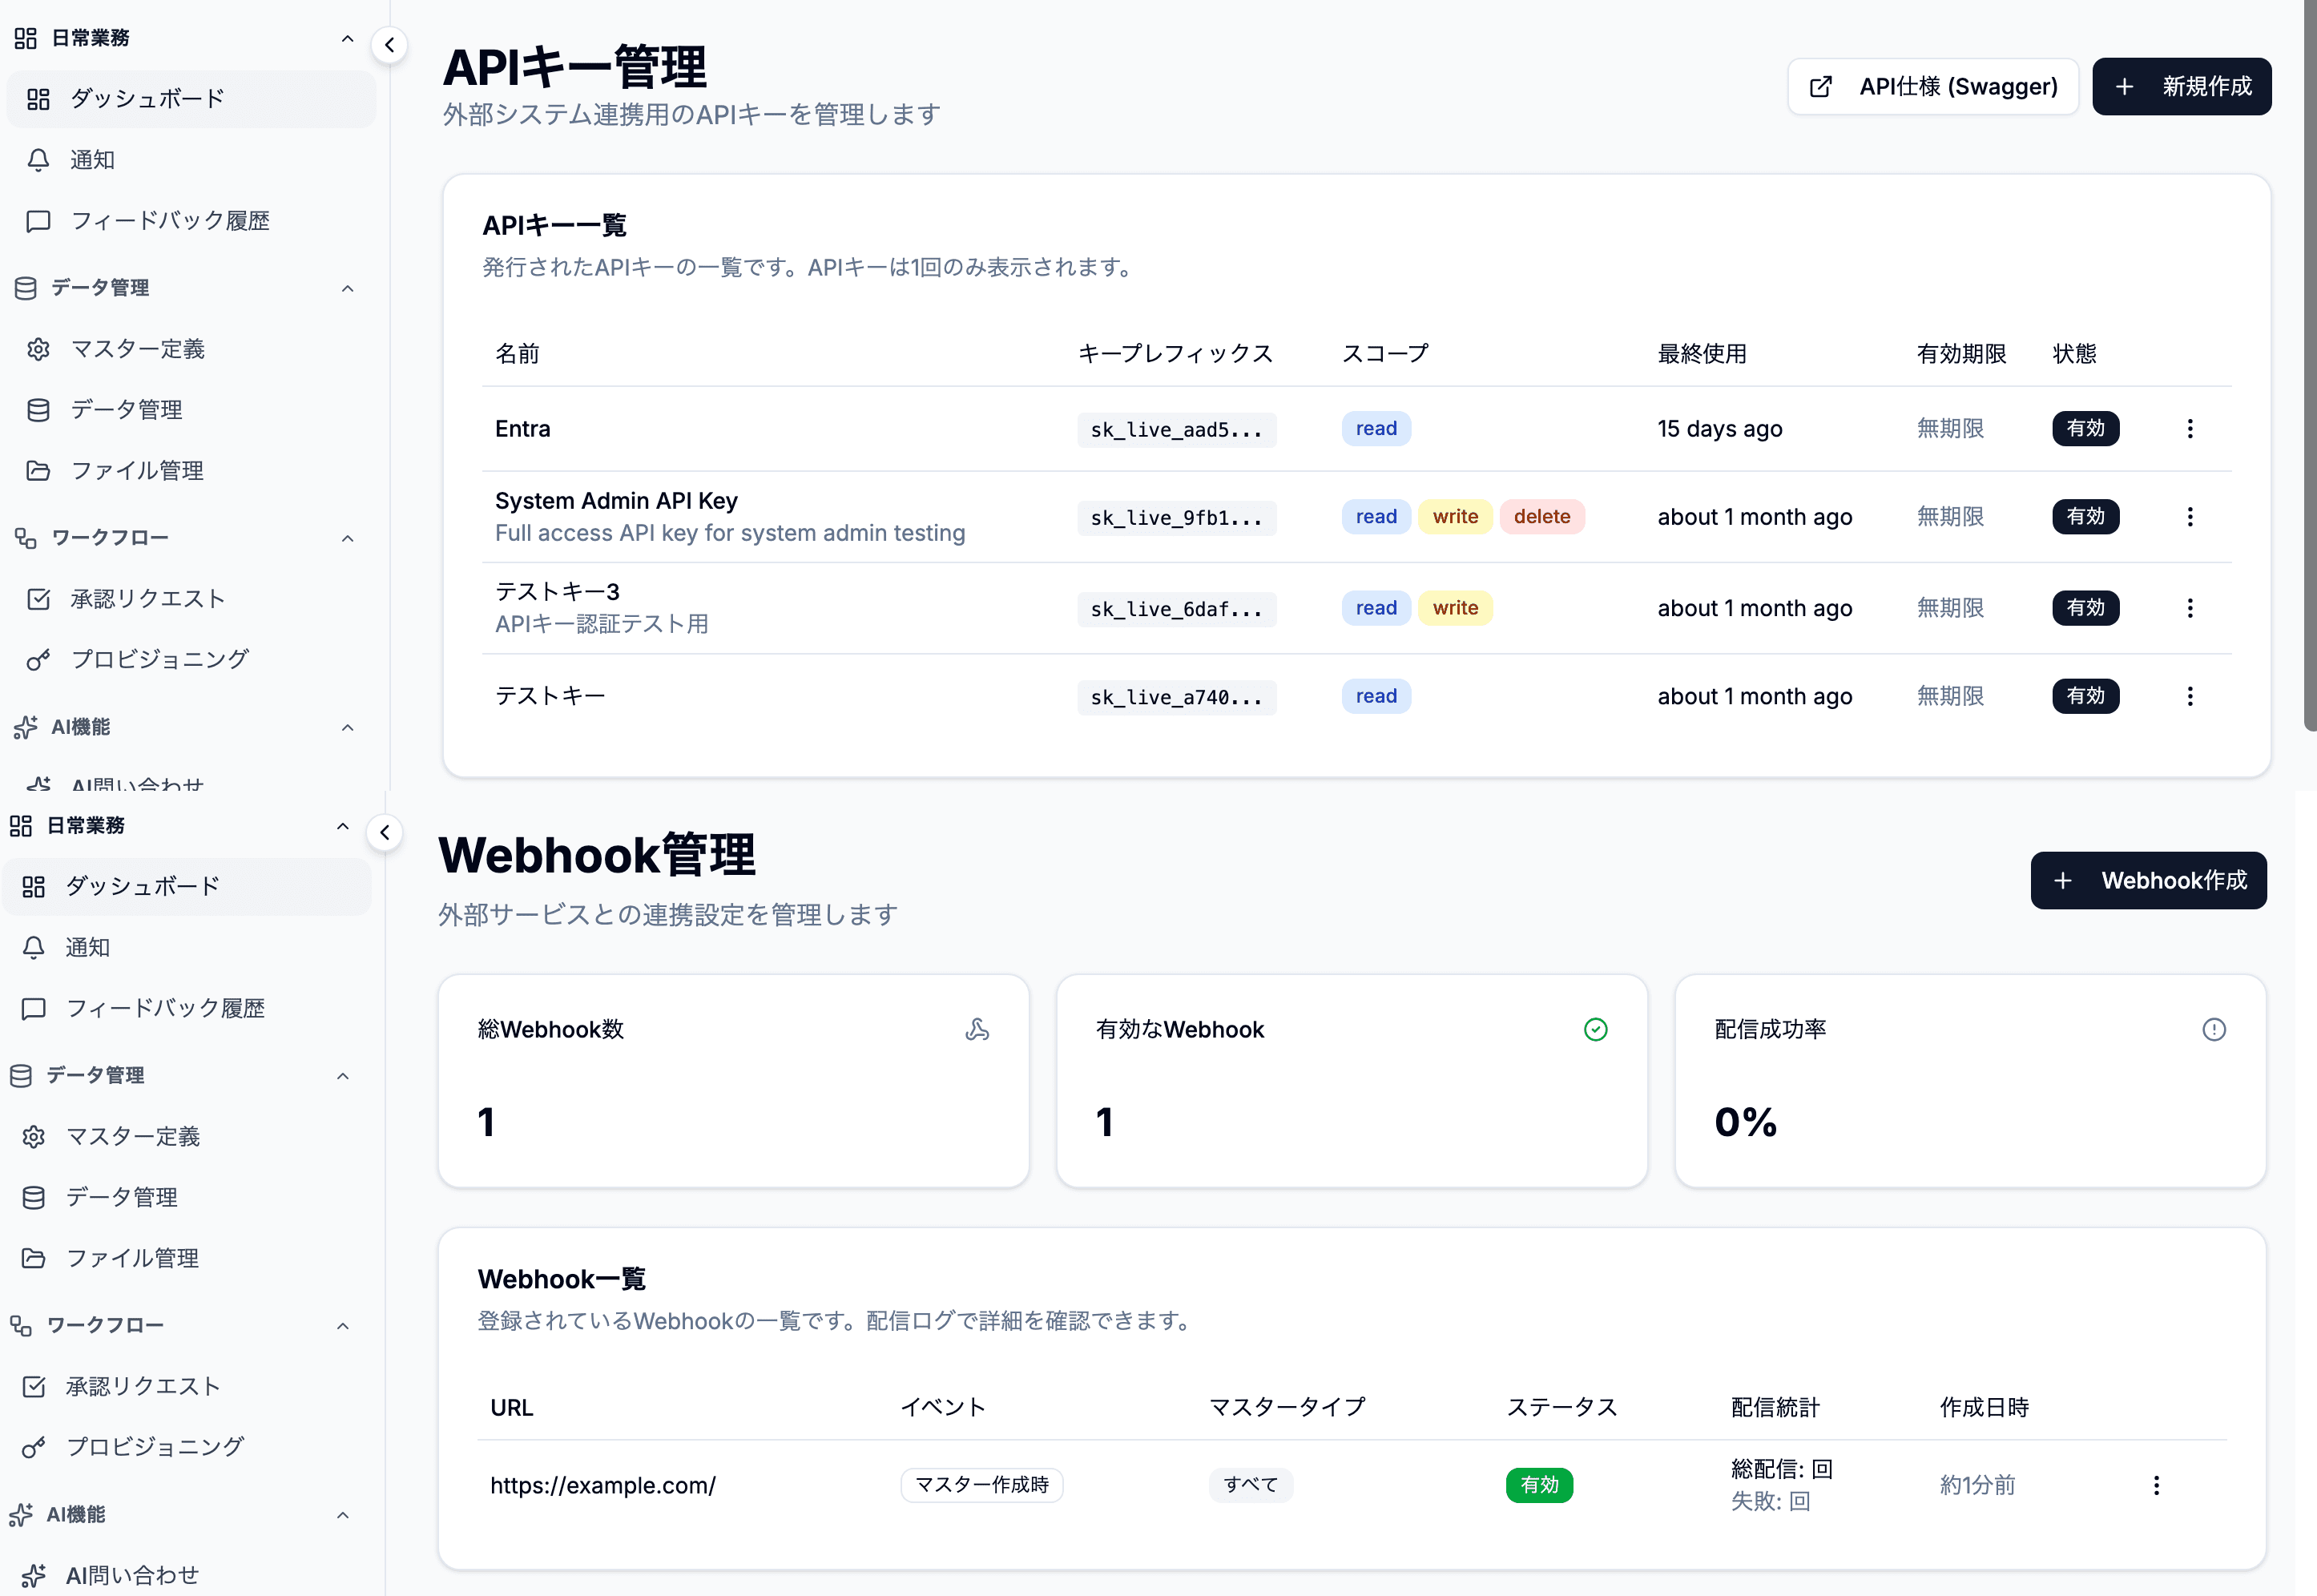The height and width of the screenshot is (1596, 2317).
Task: Click the notification bell icon in the APIキー管理 sidebar
Action: point(38,160)
